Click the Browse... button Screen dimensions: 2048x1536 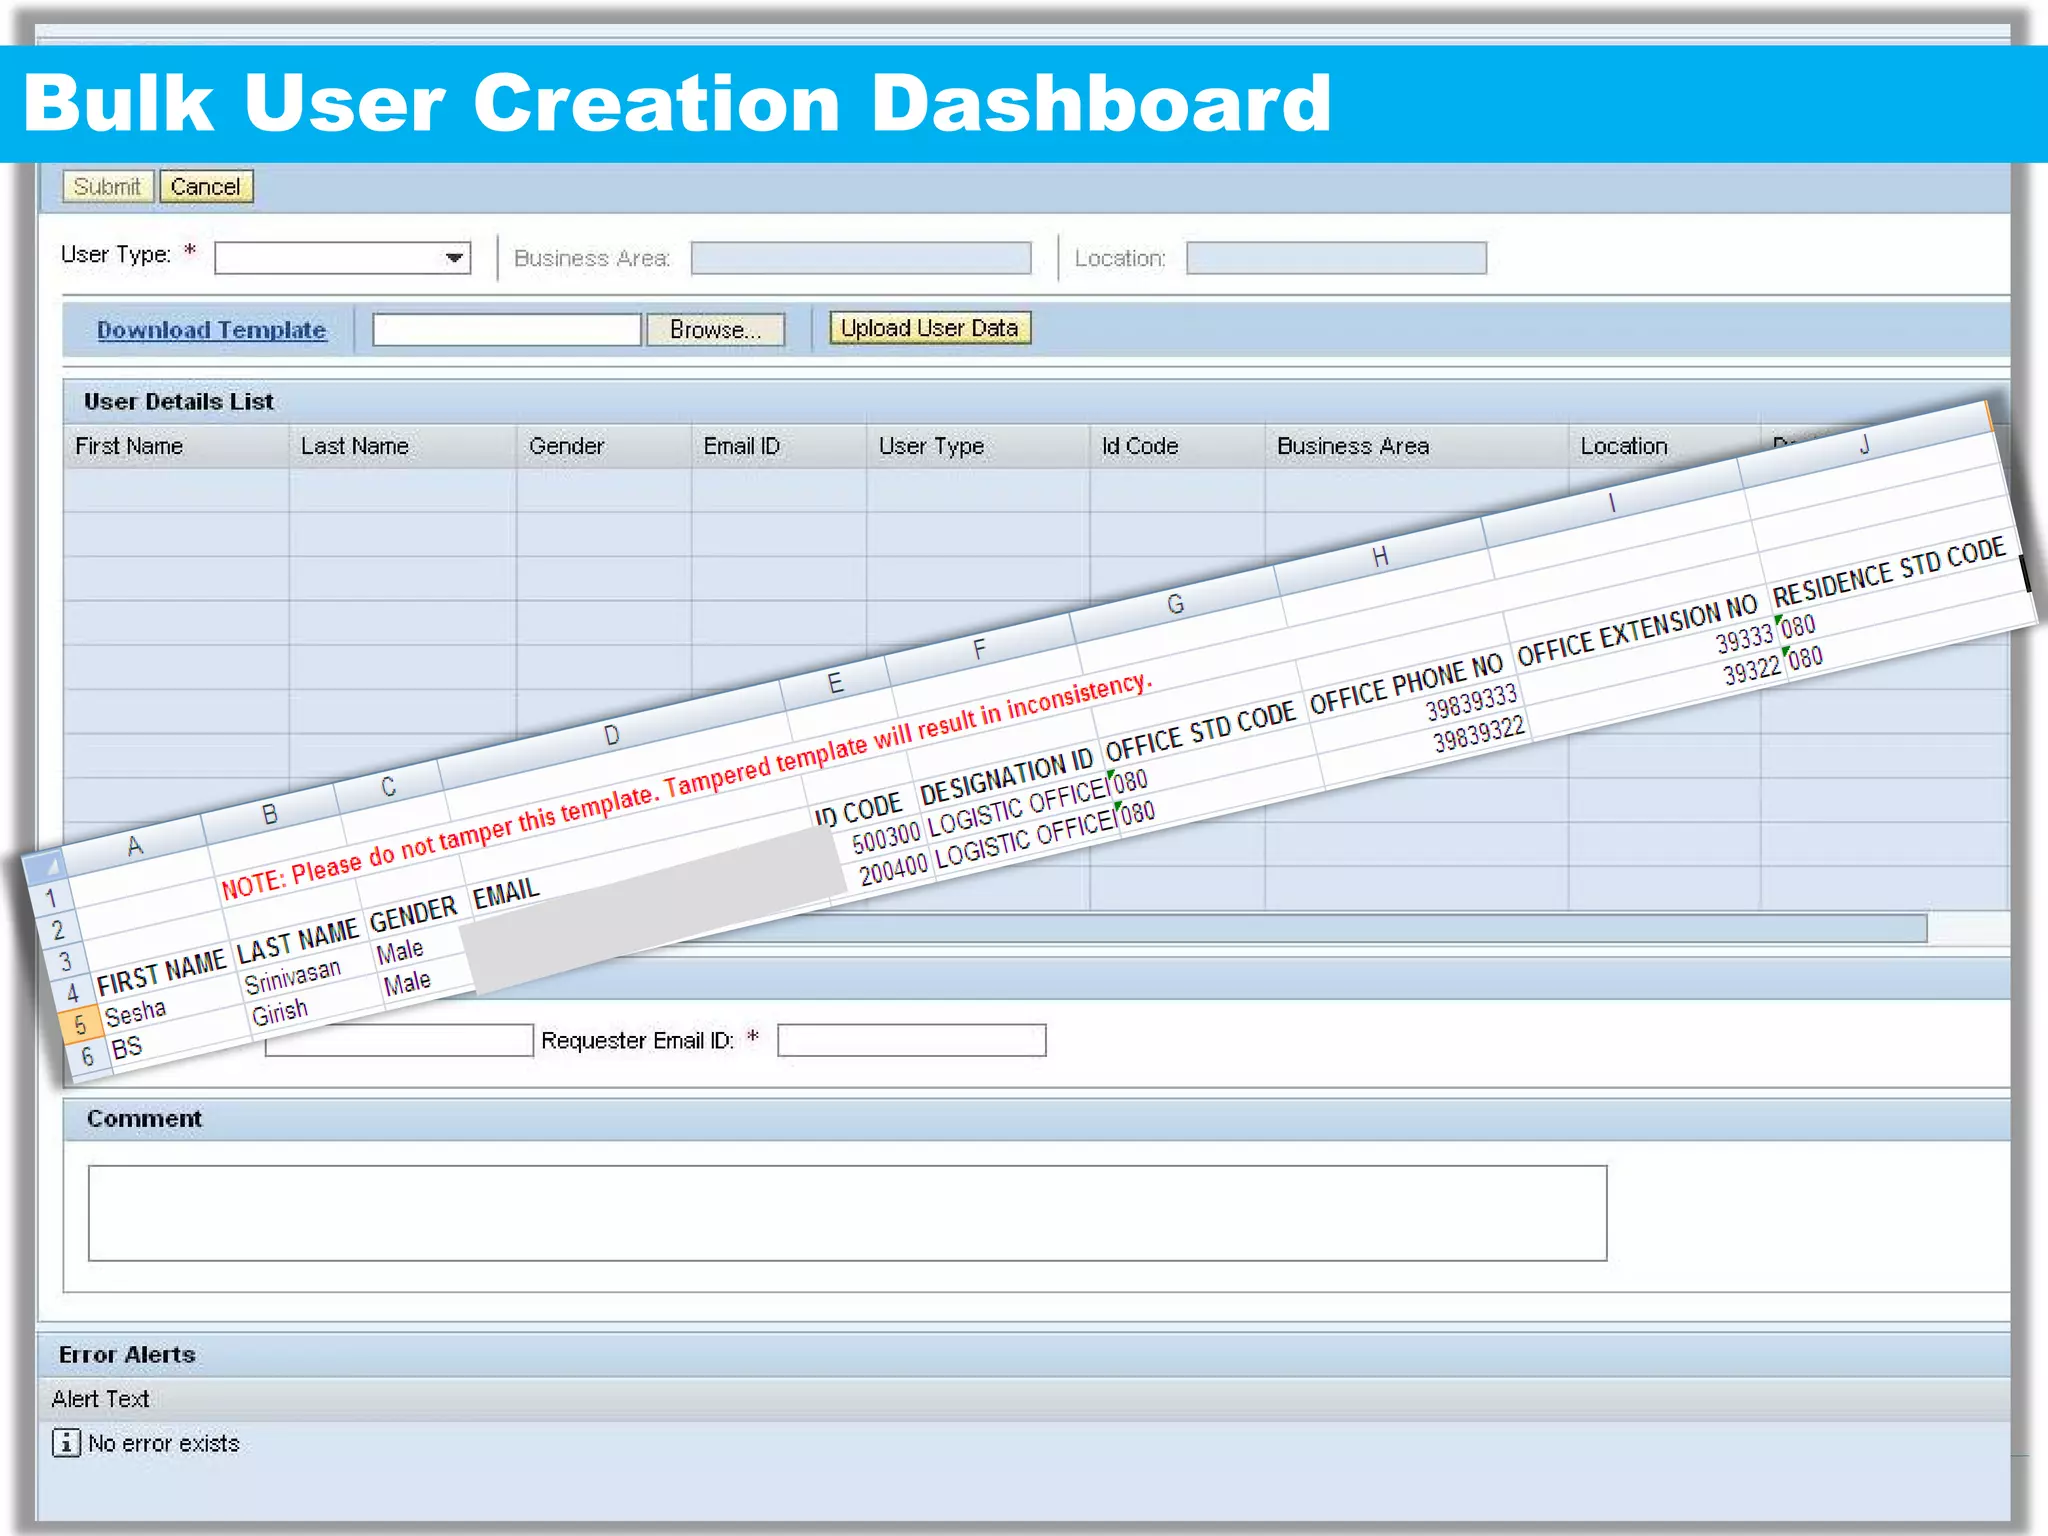(715, 330)
